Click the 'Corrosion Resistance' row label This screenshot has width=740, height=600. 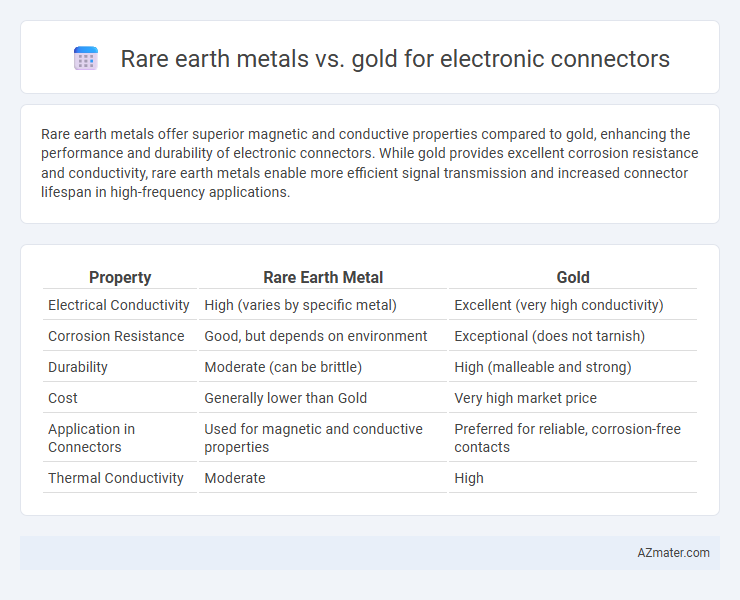pyautogui.click(x=116, y=336)
